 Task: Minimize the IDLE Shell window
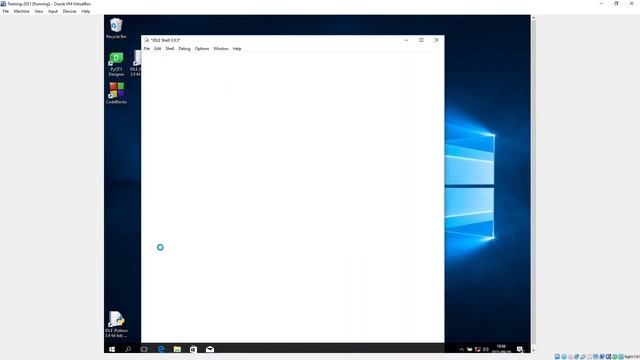pos(406,40)
